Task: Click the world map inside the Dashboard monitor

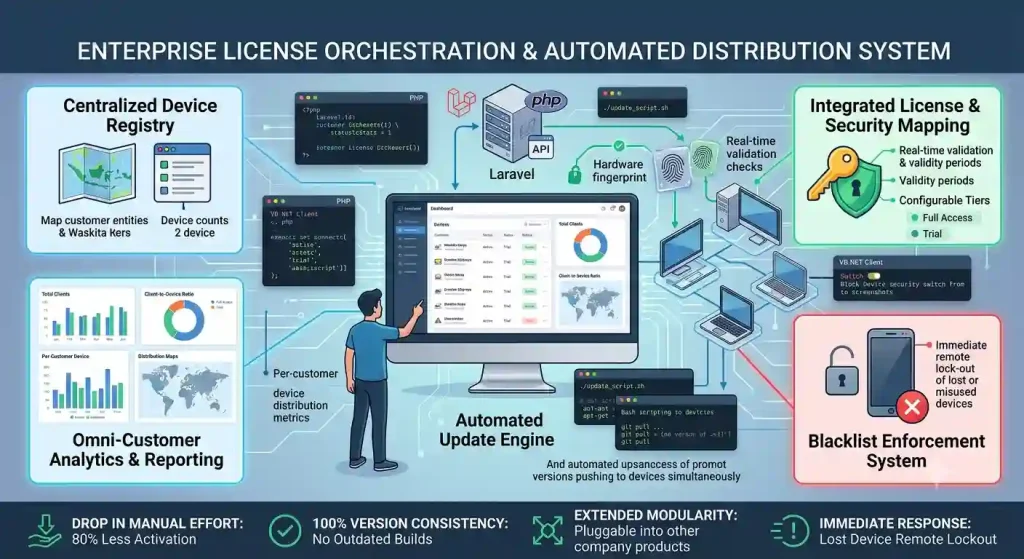Action: click(x=590, y=303)
